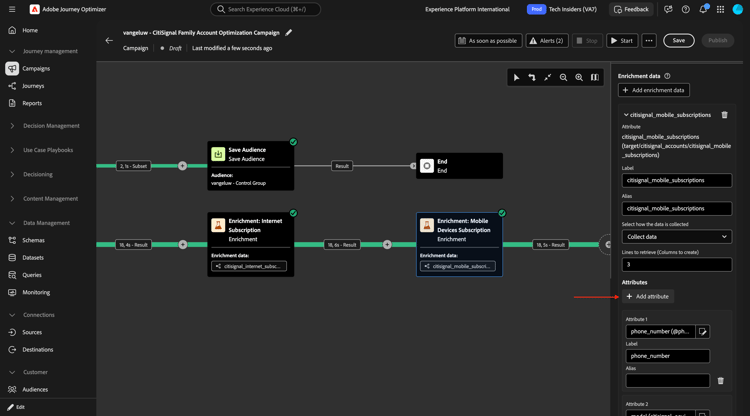Collapse the citisignal_mobile_subscriptions enrichment block

[x=626, y=115]
